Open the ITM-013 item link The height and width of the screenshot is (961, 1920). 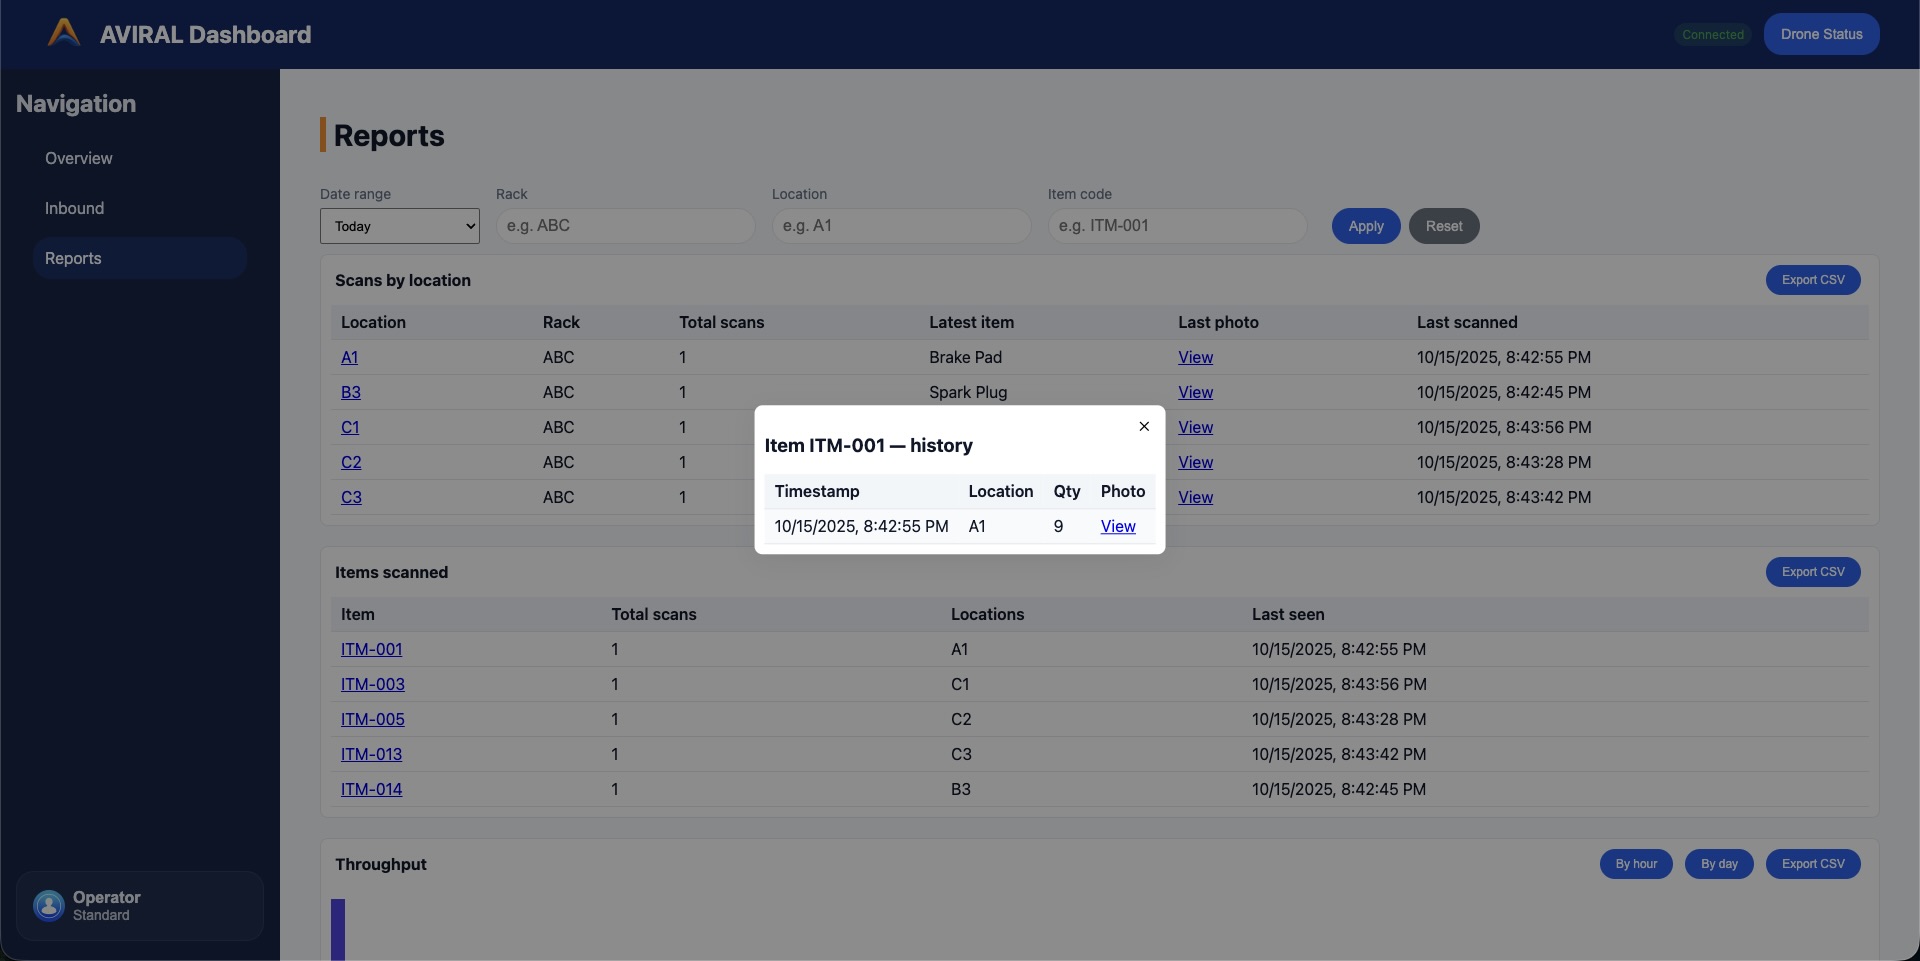(x=371, y=755)
